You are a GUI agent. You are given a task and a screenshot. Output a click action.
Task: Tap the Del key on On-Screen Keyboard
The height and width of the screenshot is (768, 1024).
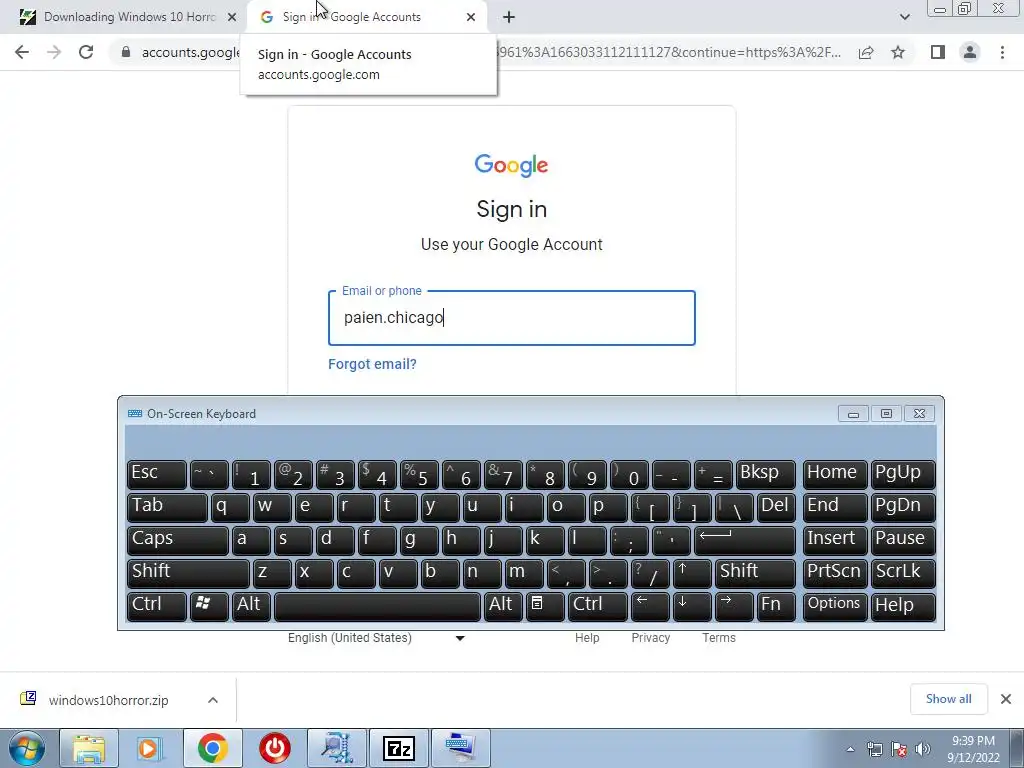pyautogui.click(x=776, y=507)
